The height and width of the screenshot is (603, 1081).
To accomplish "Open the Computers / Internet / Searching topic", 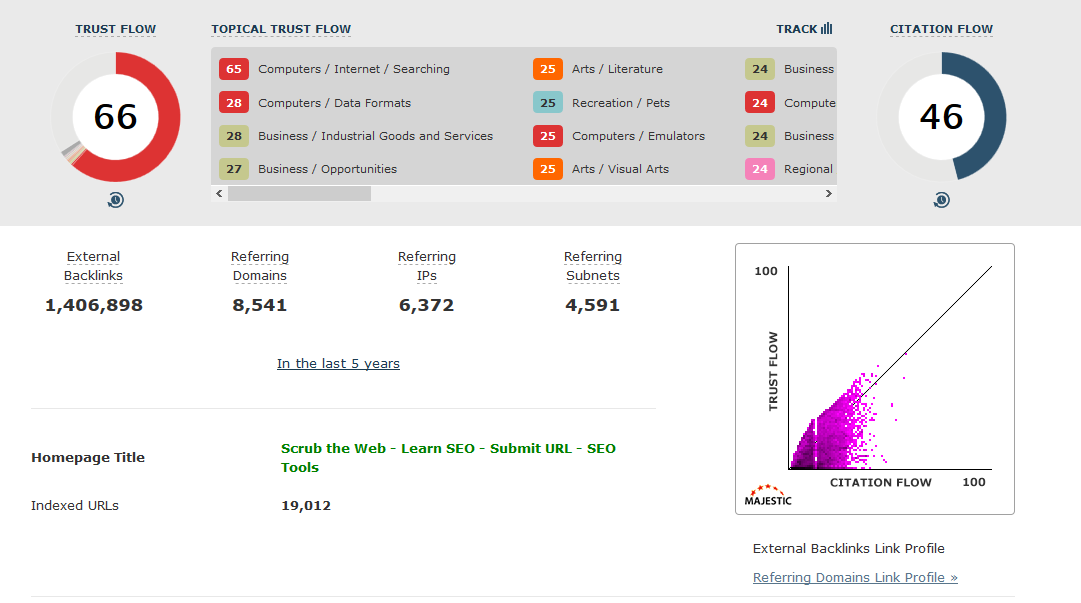I will (354, 69).
